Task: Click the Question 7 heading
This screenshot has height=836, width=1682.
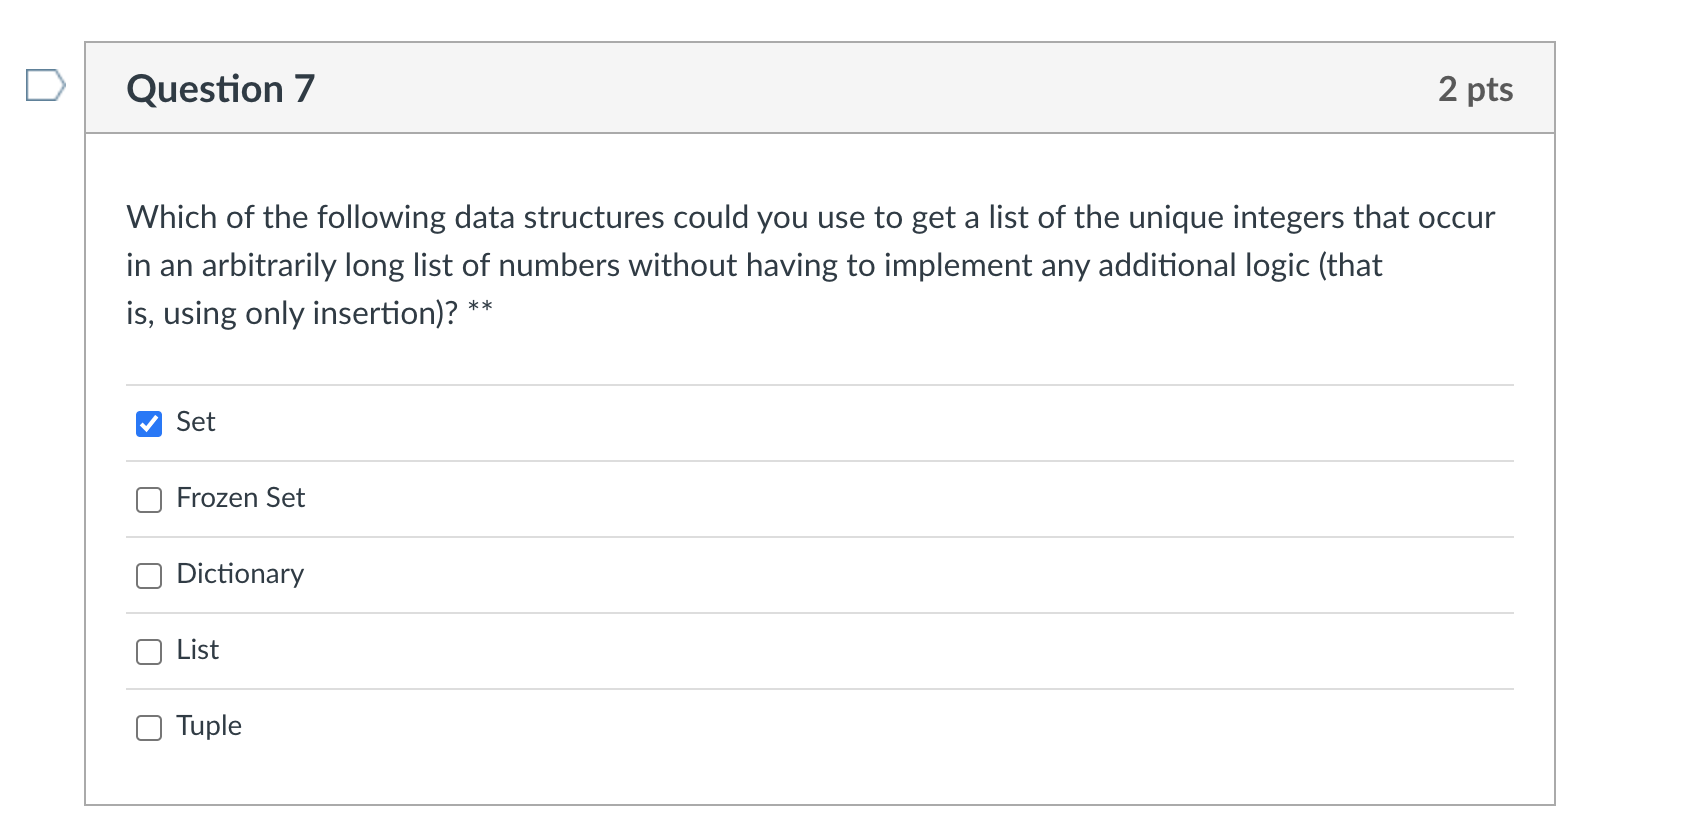Action: tap(221, 89)
